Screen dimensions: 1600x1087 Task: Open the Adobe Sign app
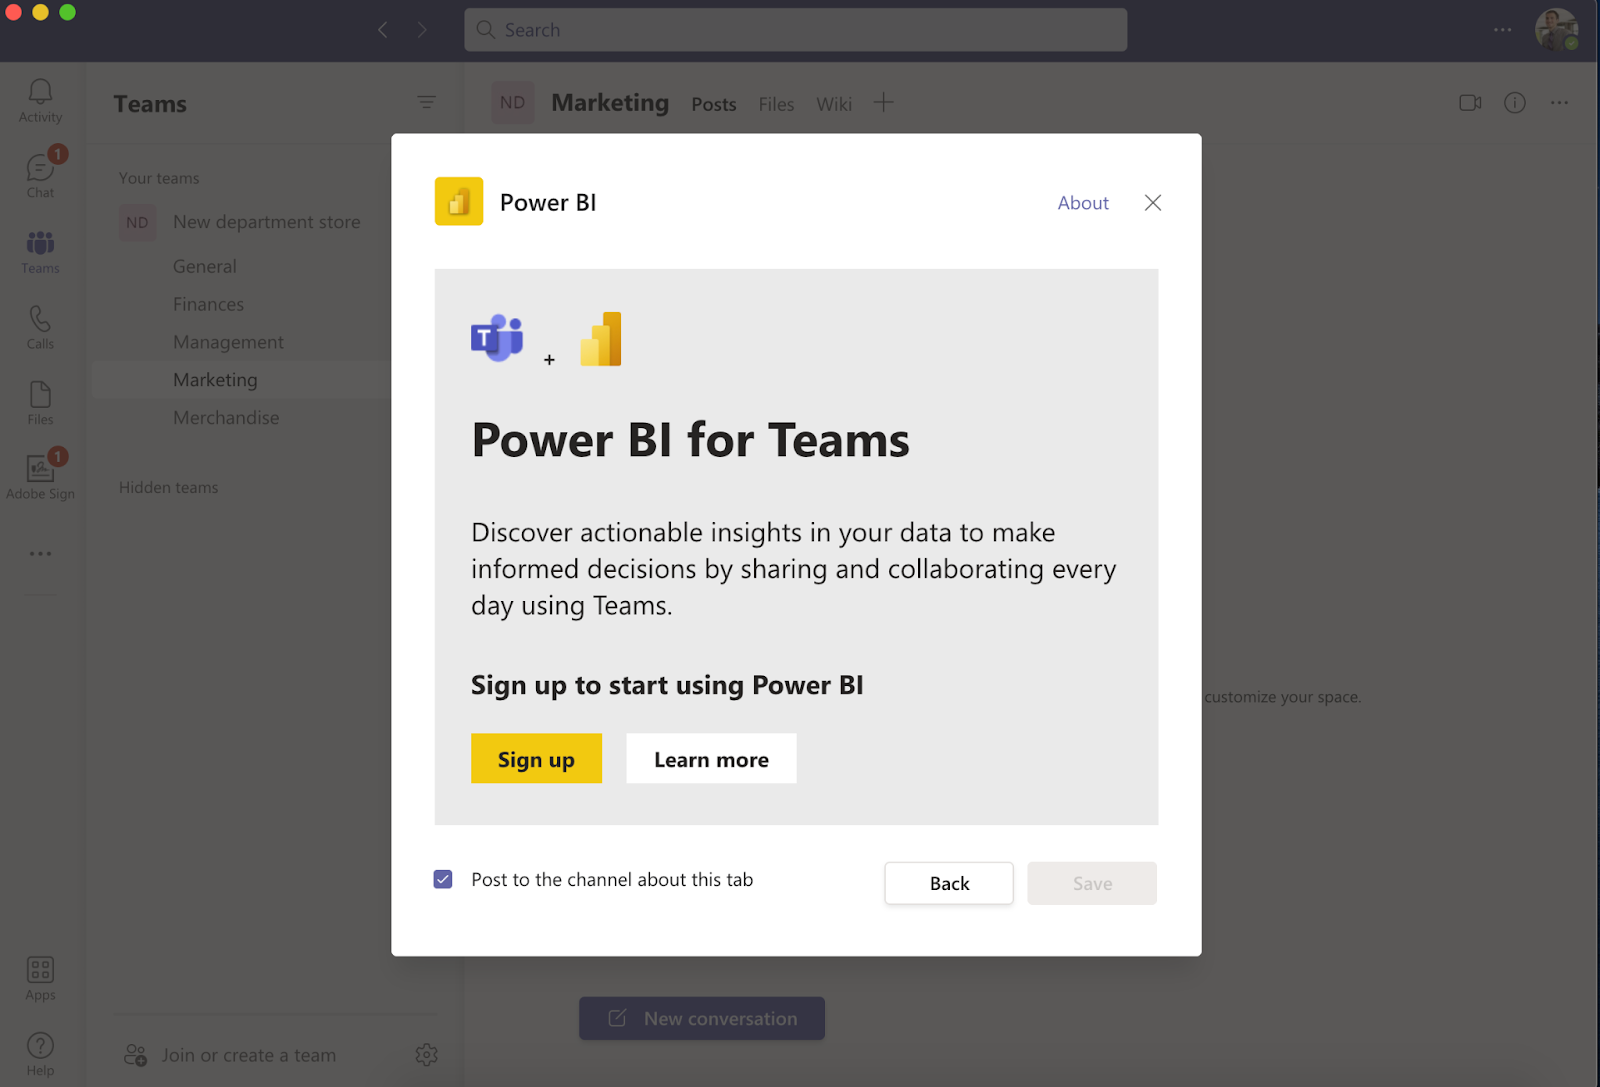click(40, 476)
